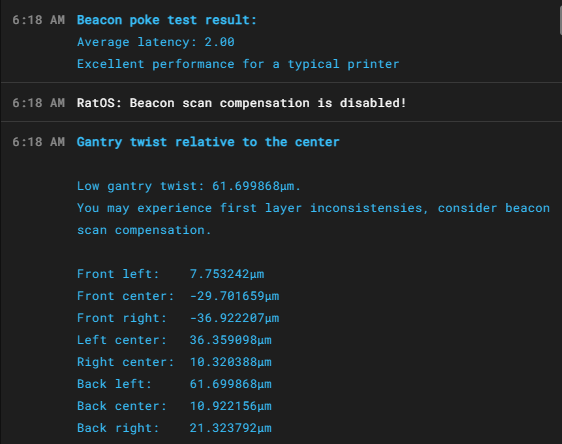
Task: Click the first layer inconsistensies warning line
Action: click(313, 208)
